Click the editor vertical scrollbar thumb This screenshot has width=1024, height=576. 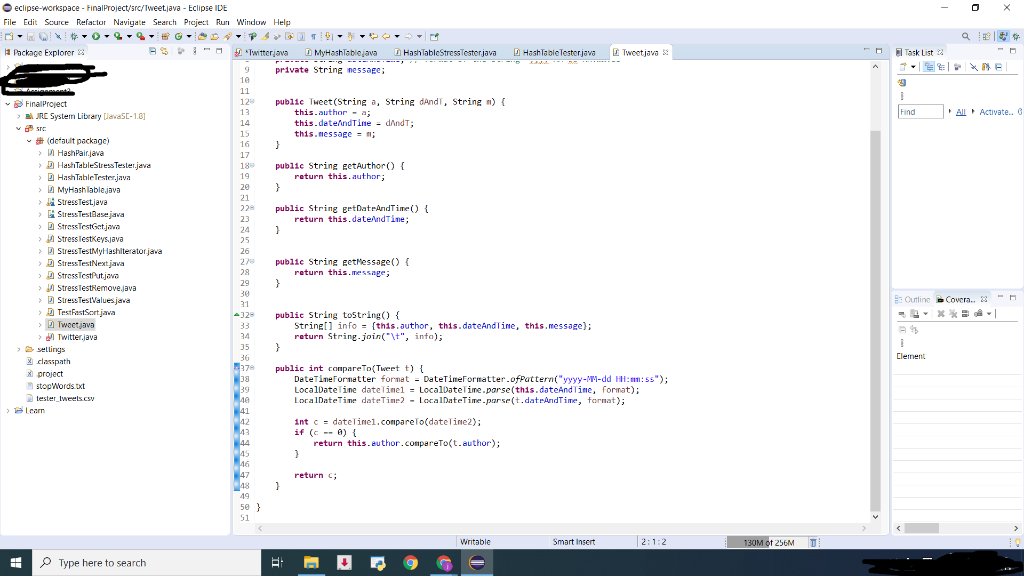(876, 321)
